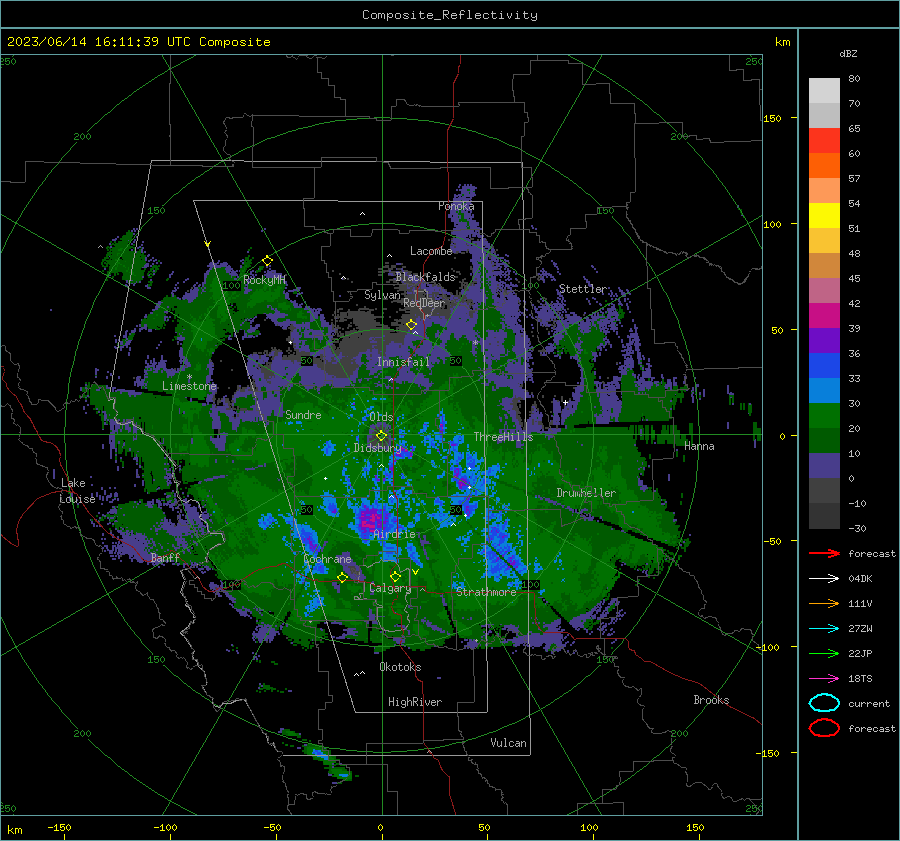Click the ThreeHills label
900x841 pixels.
(x=503, y=437)
